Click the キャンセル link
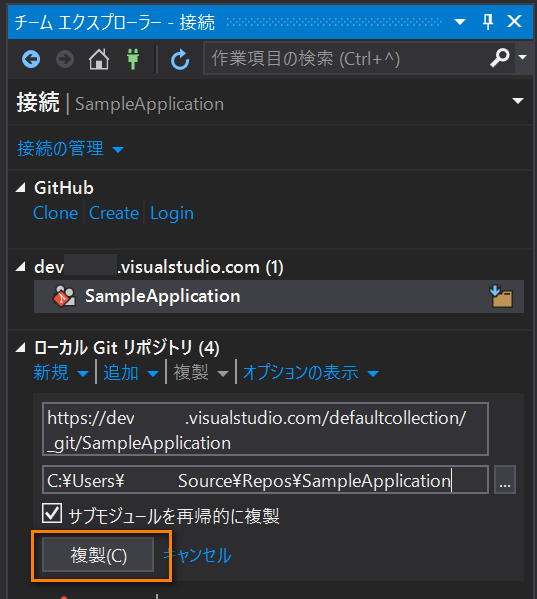Screen dimensions: 537x599 pyautogui.click(x=197, y=555)
